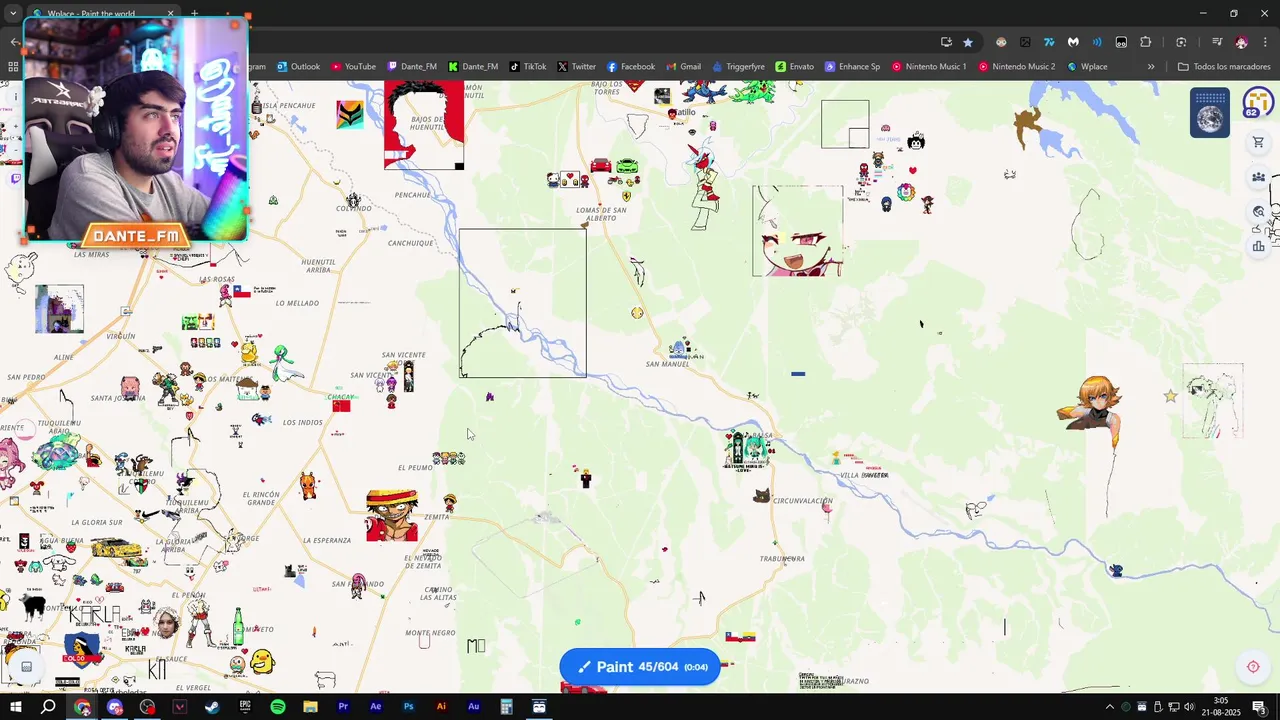Viewport: 1280px width, 720px height.
Task: Bookmark this page with the star icon
Action: [x=968, y=42]
